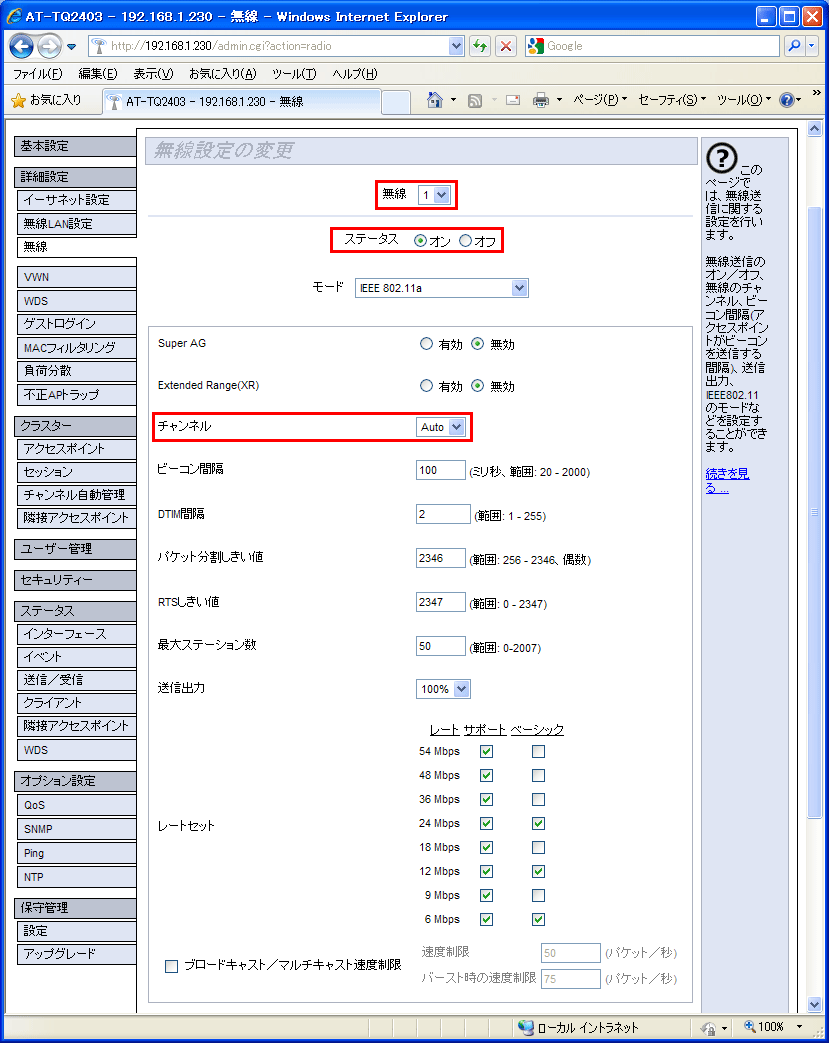The width and height of the screenshot is (829, 1043).
Task: Click the zoom magnifier in status bar
Action: pos(750,1026)
